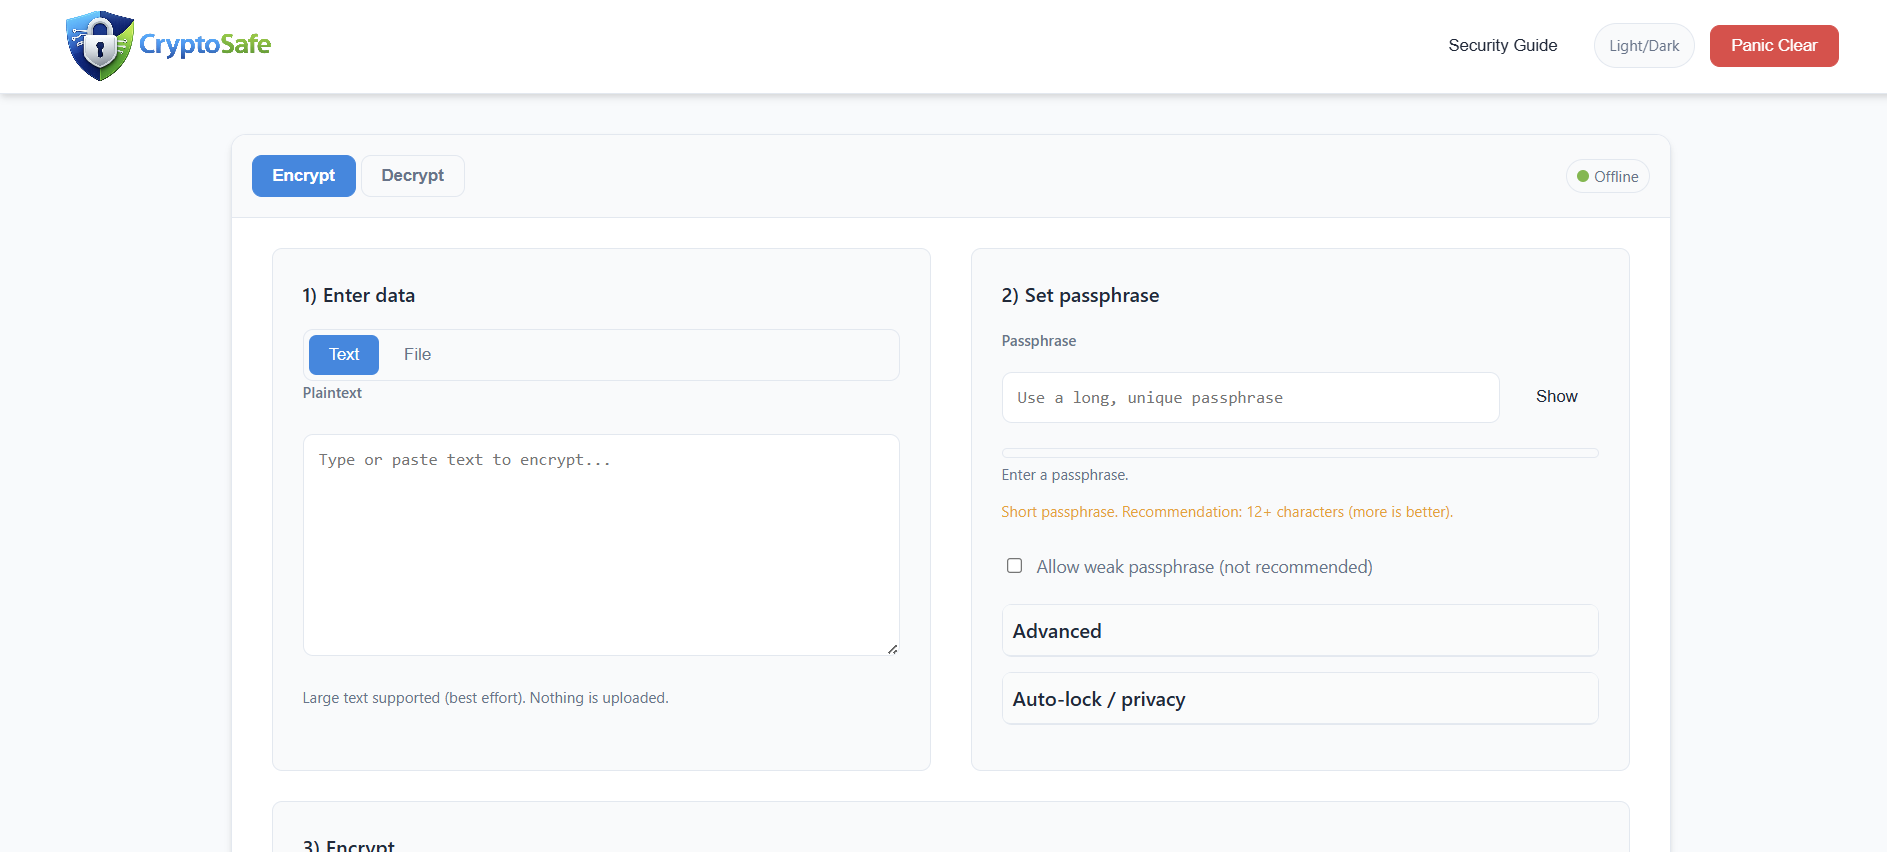
Task: Click the CryptoSafe shield logo
Action: point(100,46)
